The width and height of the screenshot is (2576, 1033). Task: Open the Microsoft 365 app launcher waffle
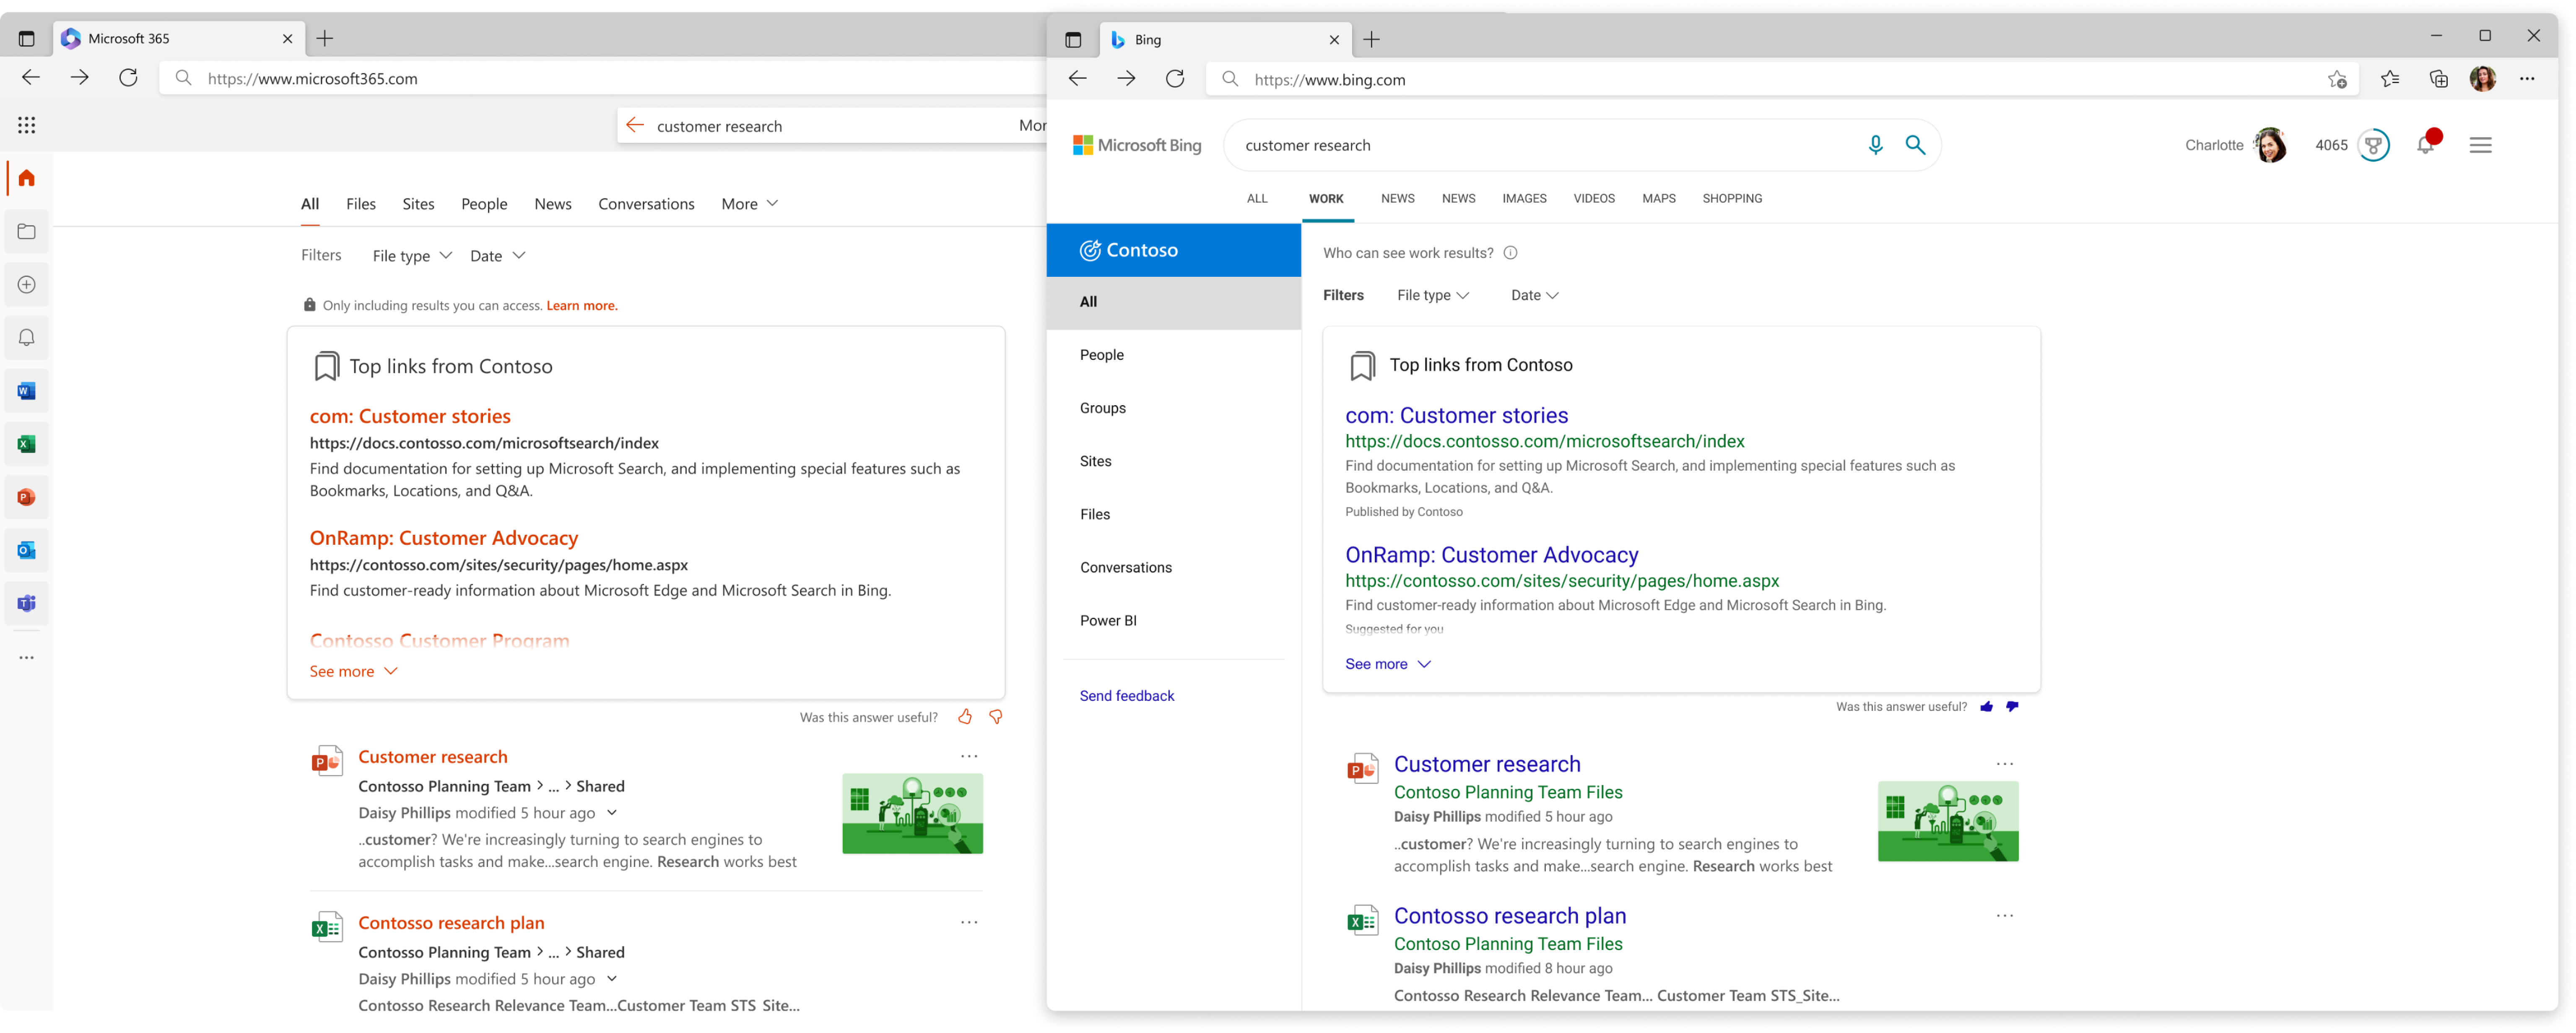pos(27,125)
